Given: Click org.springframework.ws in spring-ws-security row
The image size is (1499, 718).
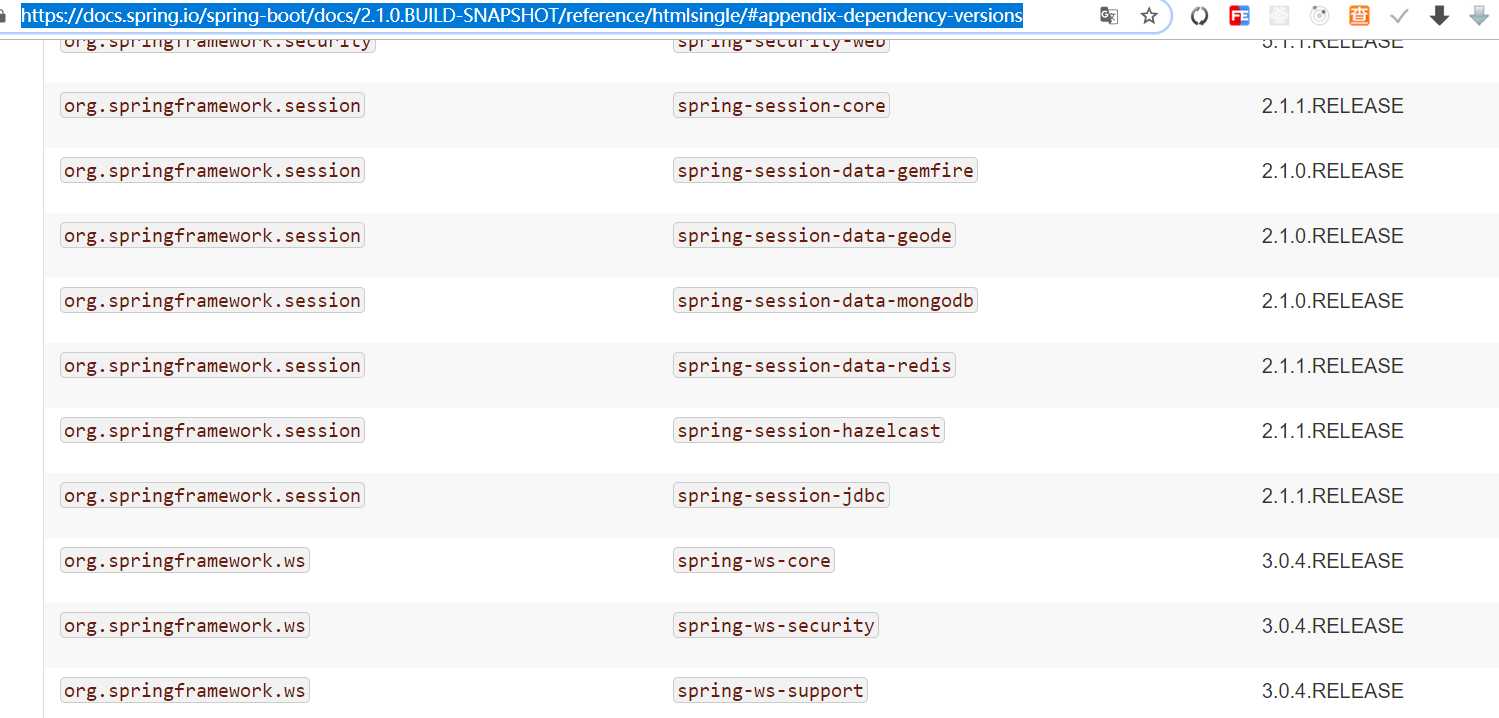Looking at the screenshot, I should (185, 626).
